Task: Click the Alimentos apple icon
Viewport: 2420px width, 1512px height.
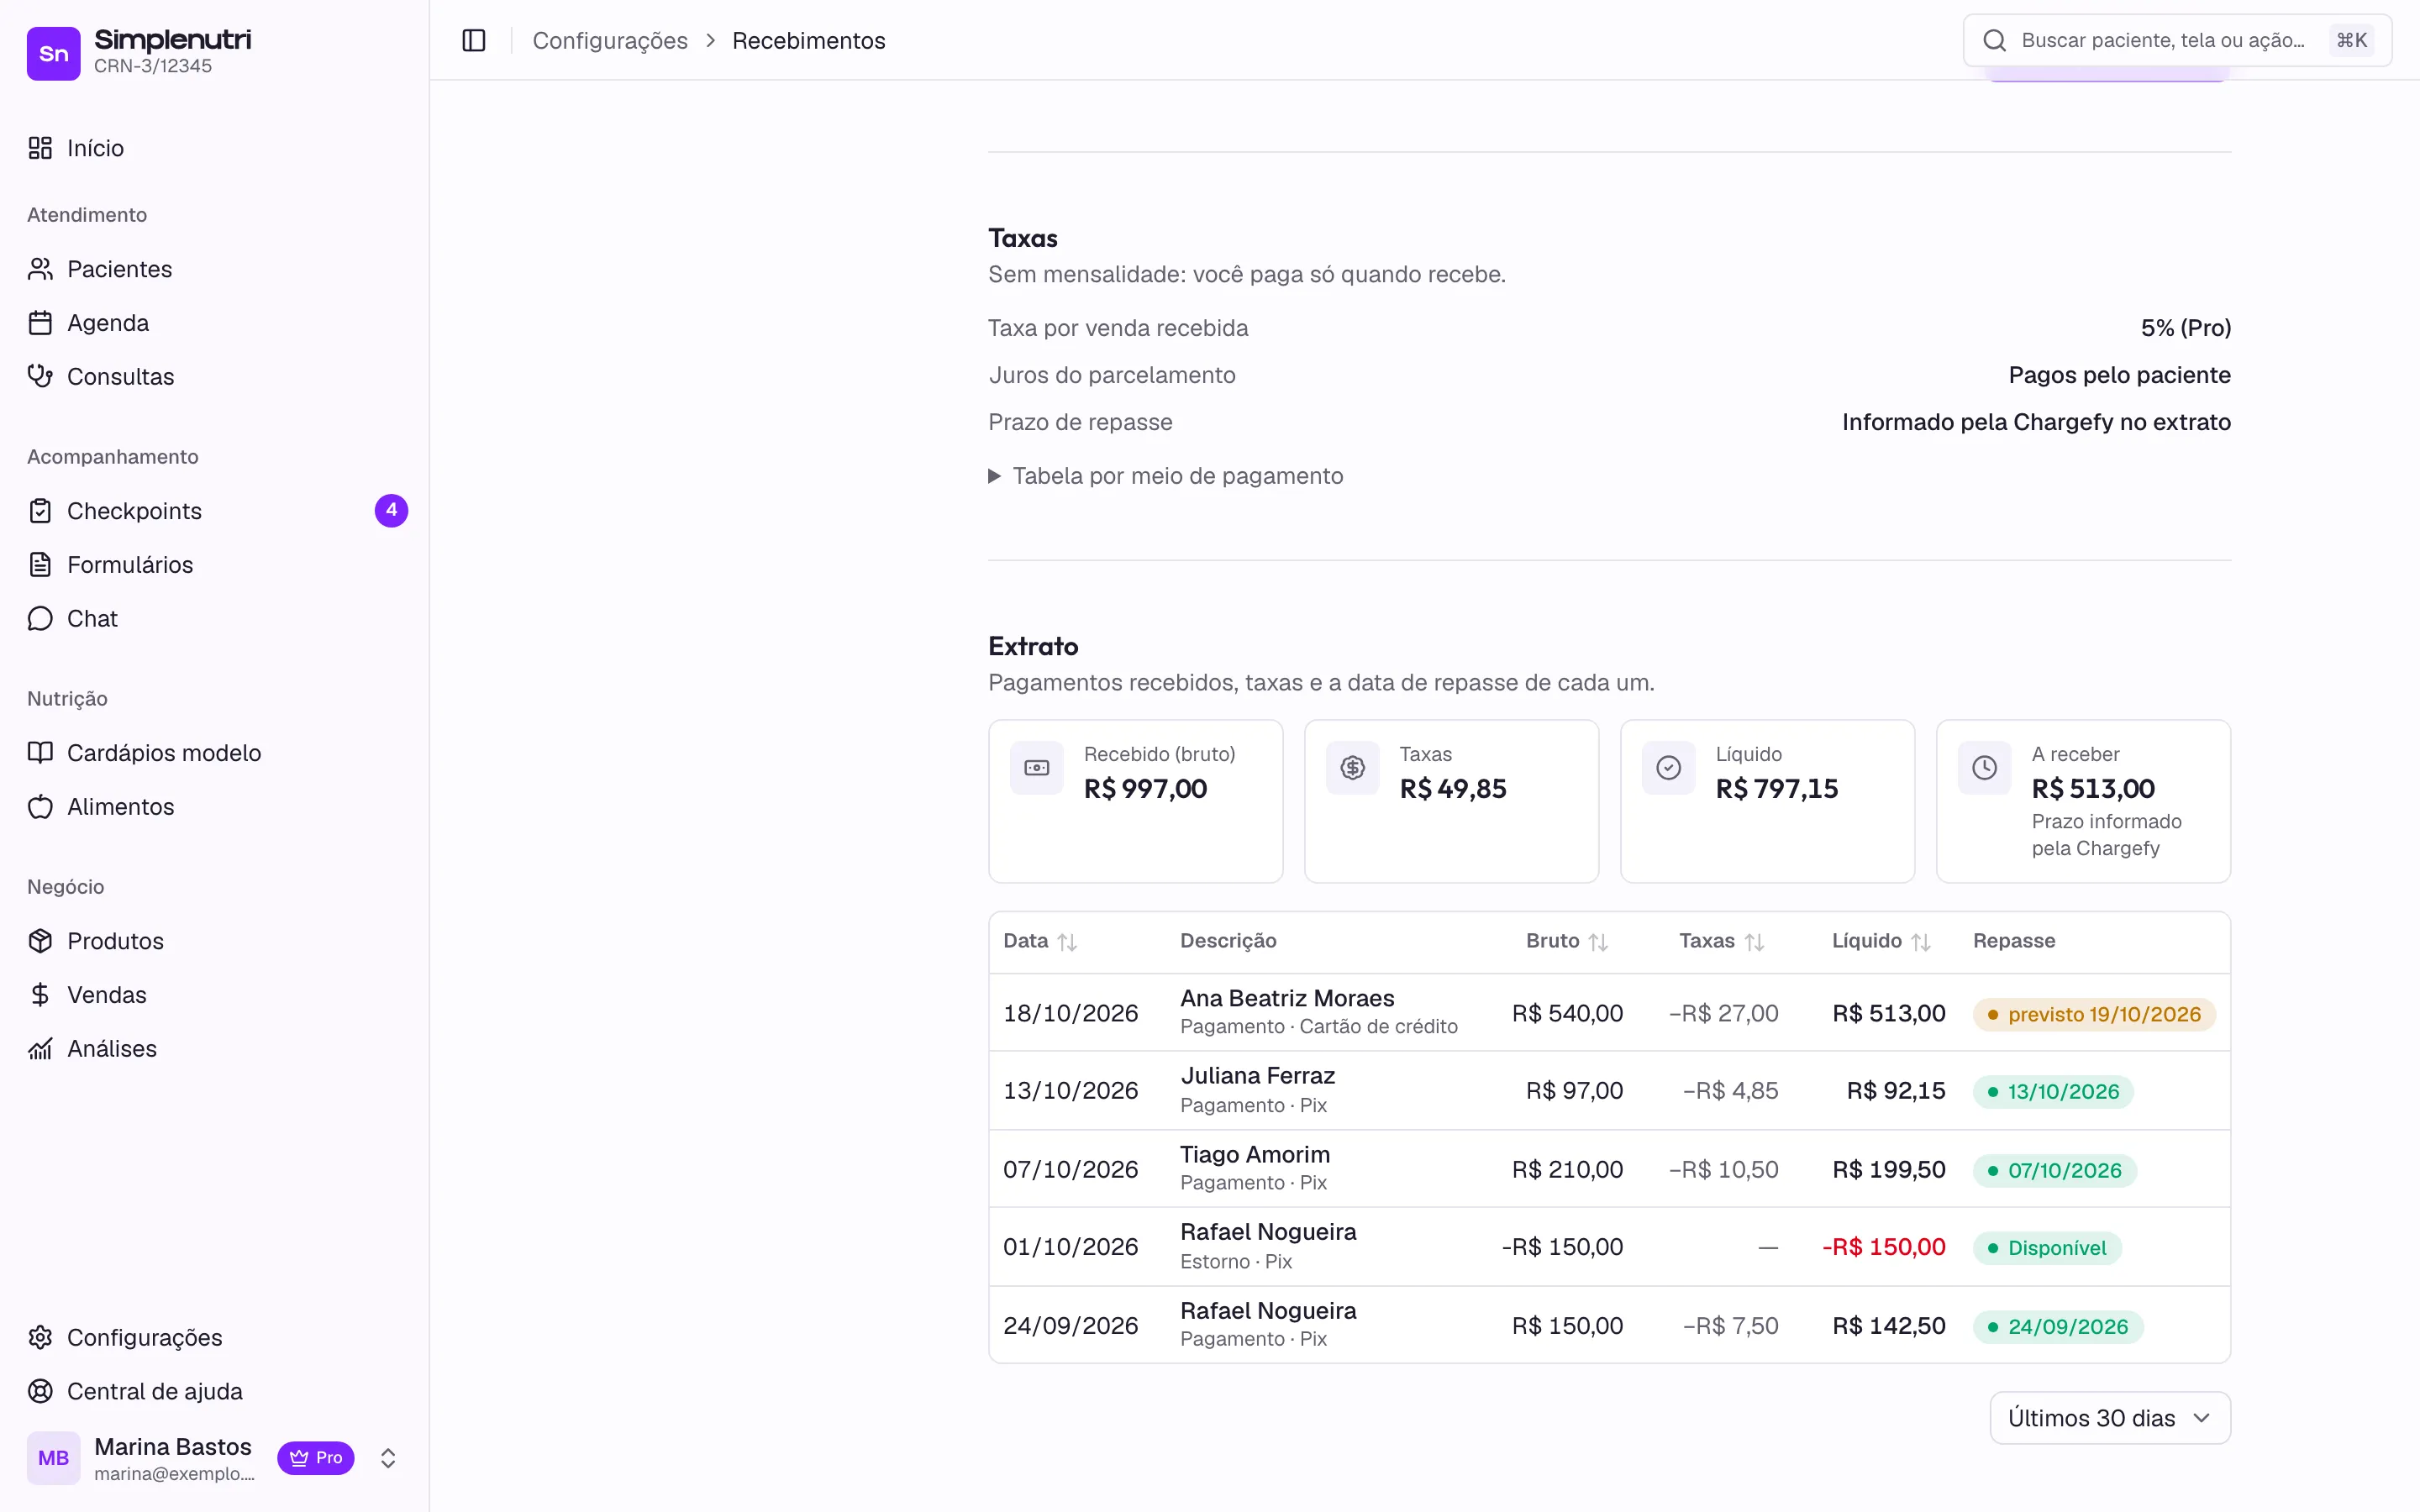Action: 40,807
